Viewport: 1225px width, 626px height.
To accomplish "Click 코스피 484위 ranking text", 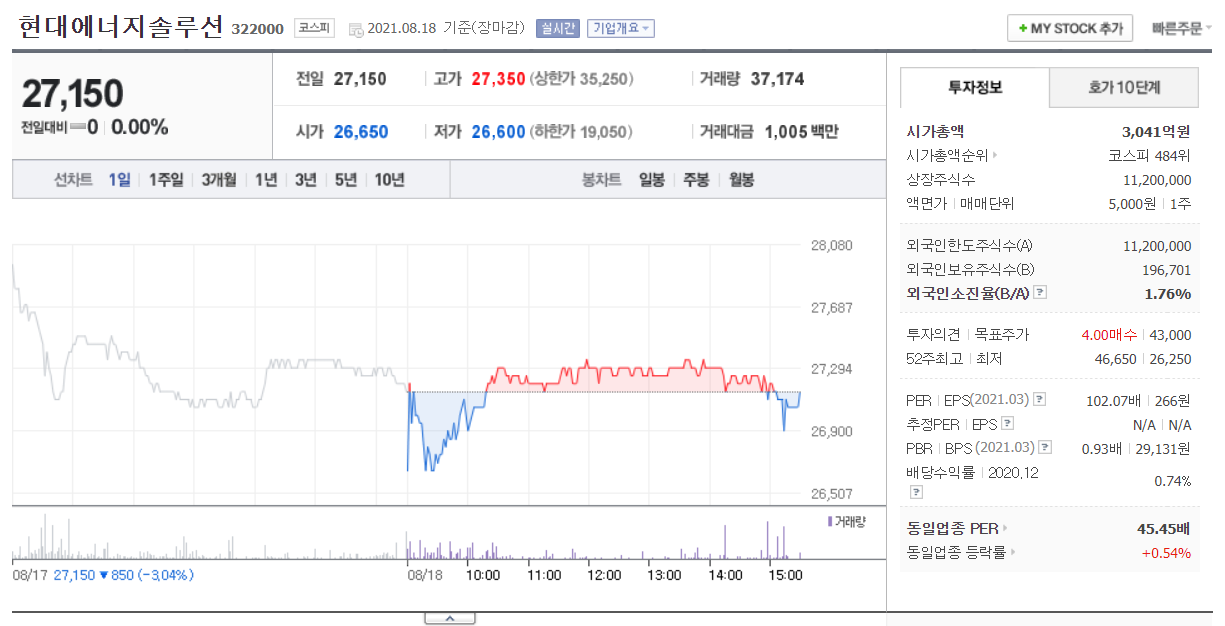I will tap(1149, 156).
